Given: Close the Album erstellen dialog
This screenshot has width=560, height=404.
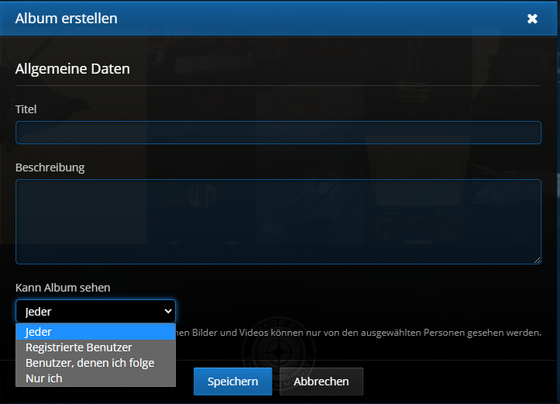Looking at the screenshot, I should (x=532, y=19).
